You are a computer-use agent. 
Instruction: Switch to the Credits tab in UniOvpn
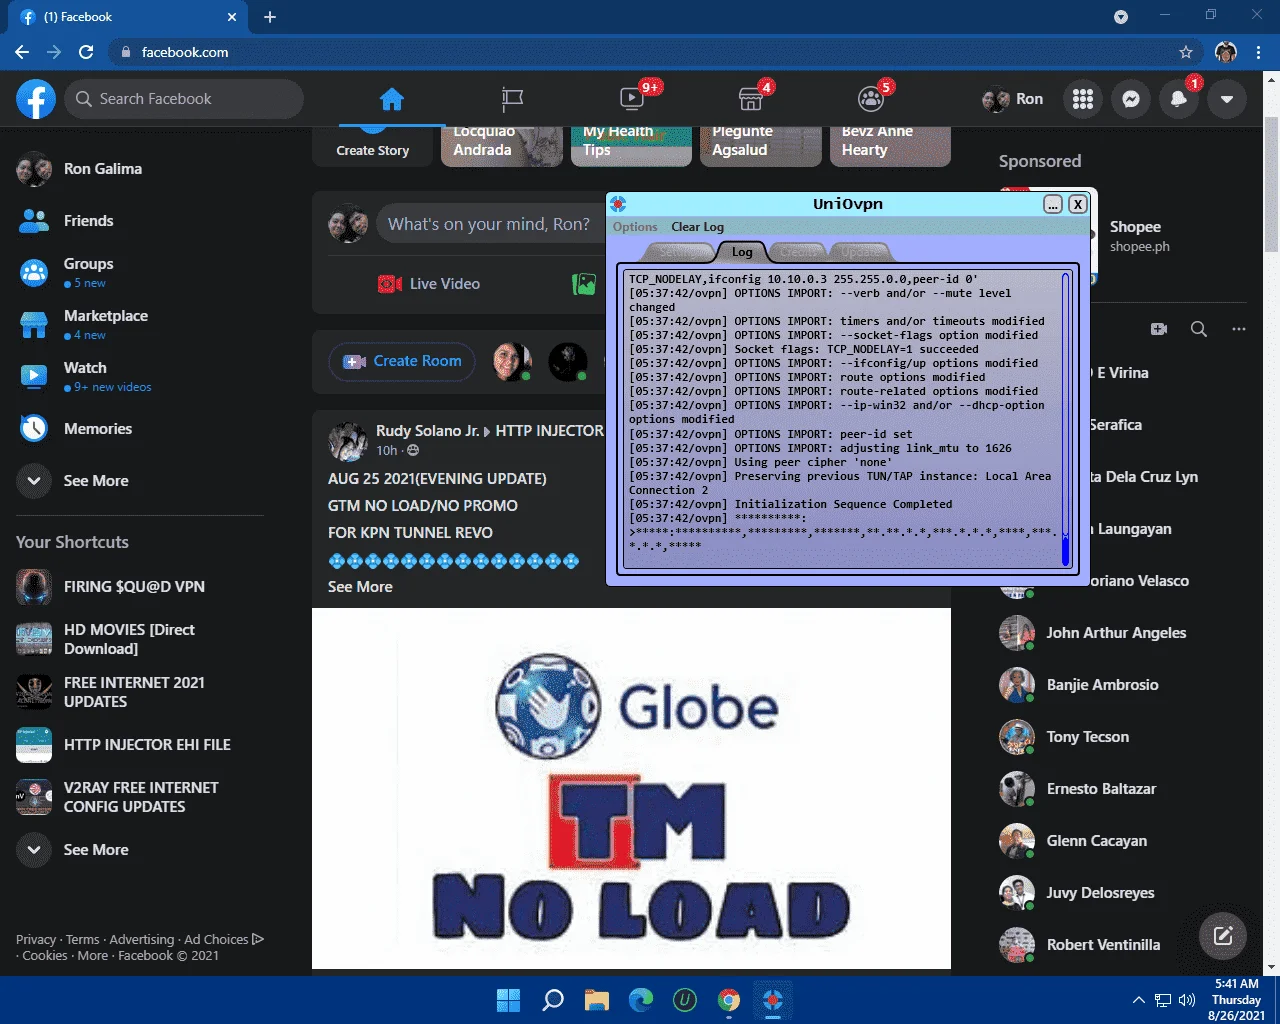point(797,252)
